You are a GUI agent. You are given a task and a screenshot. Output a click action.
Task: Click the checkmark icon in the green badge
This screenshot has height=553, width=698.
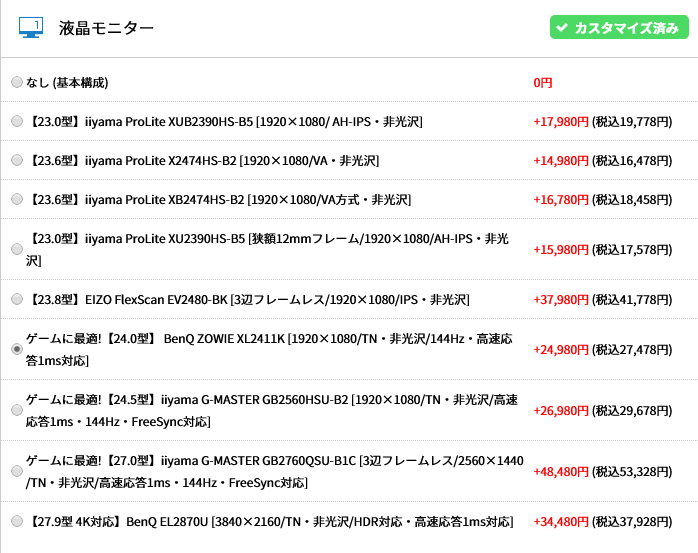563,28
